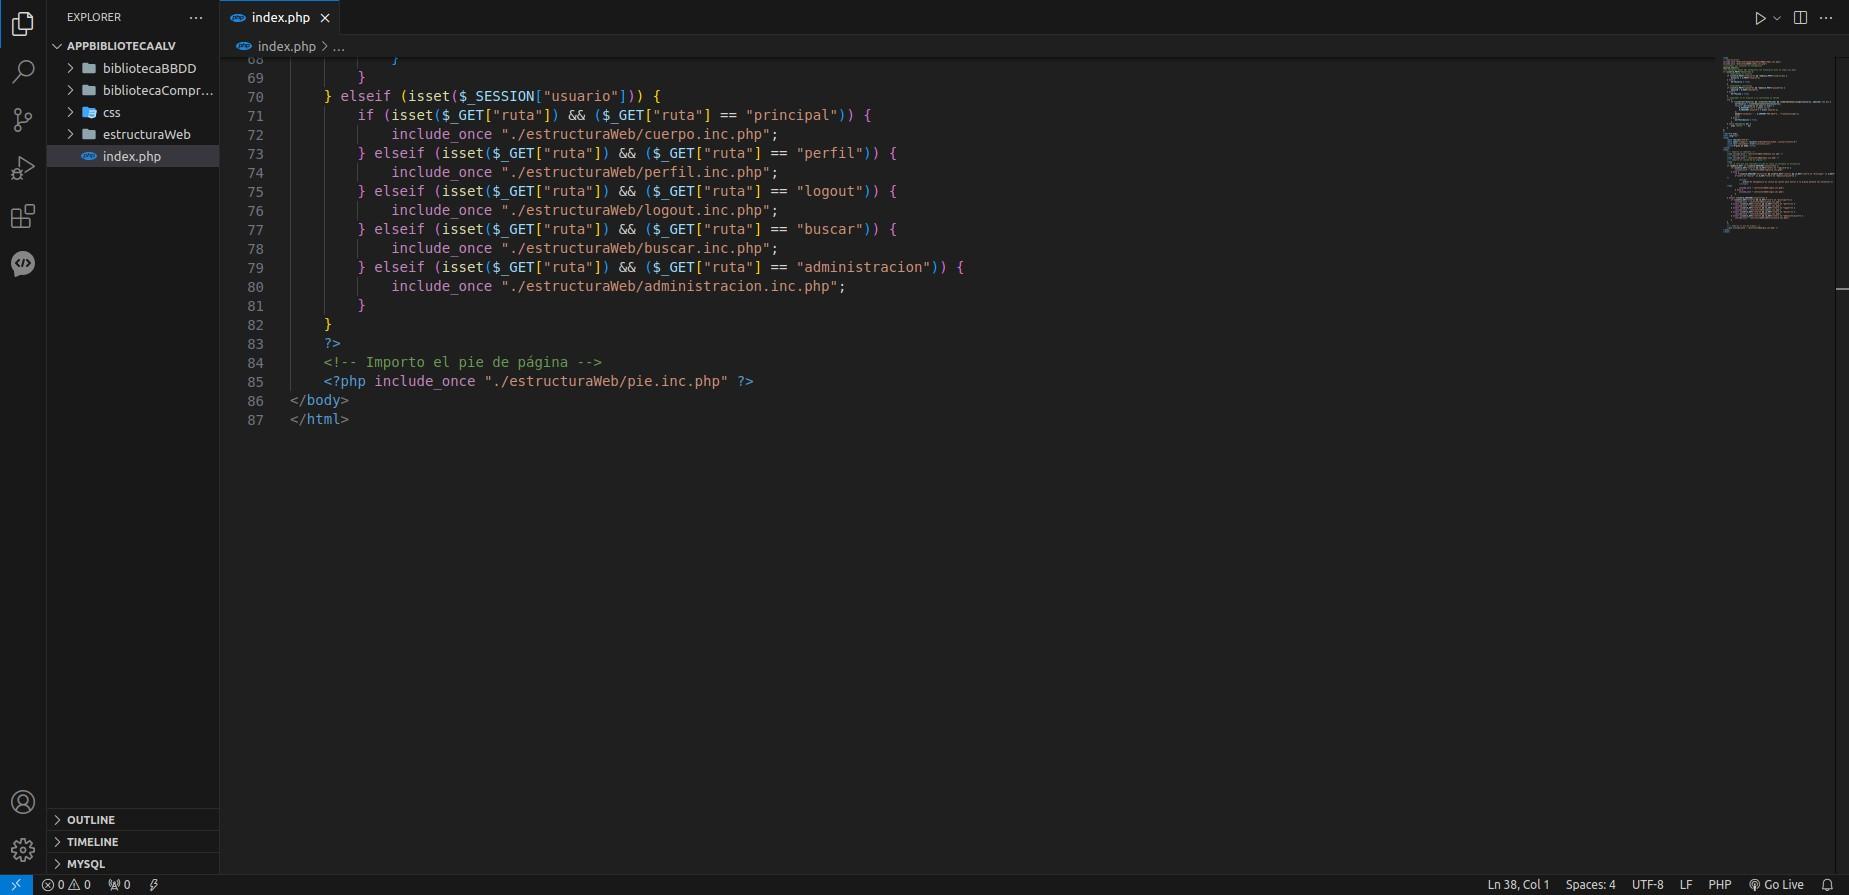Click index.php in the breadcrumb
The width and height of the screenshot is (1849, 895).
click(286, 46)
